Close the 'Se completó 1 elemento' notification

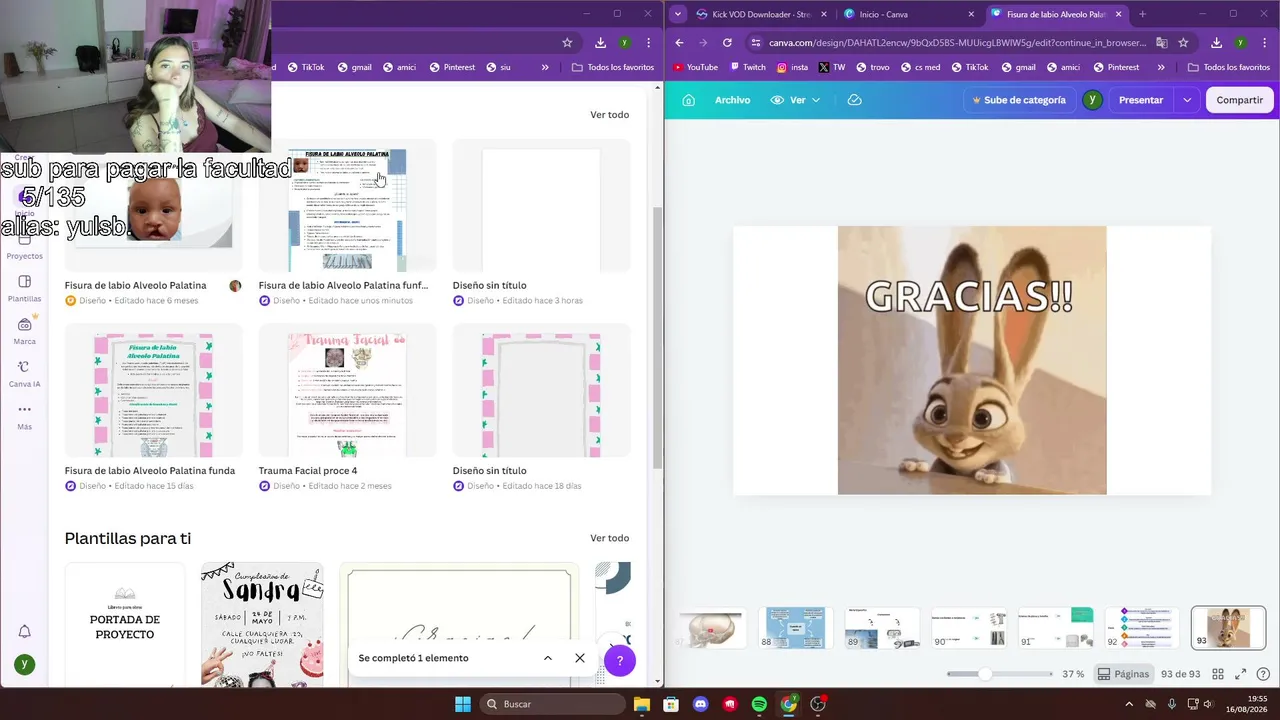(x=580, y=658)
